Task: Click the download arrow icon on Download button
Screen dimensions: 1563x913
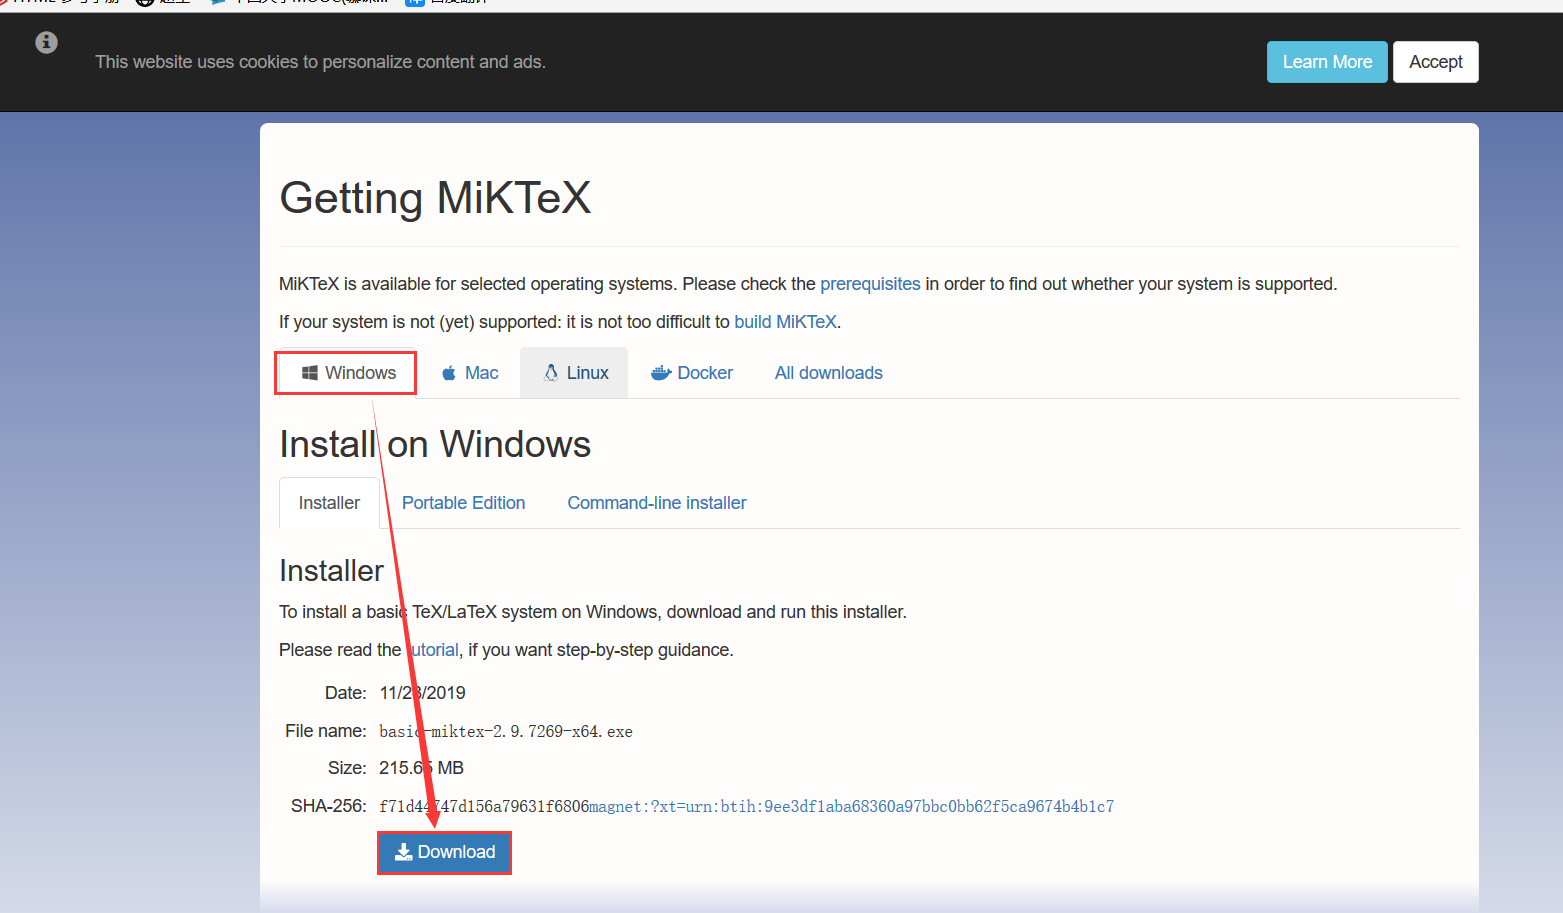Action: pos(404,851)
